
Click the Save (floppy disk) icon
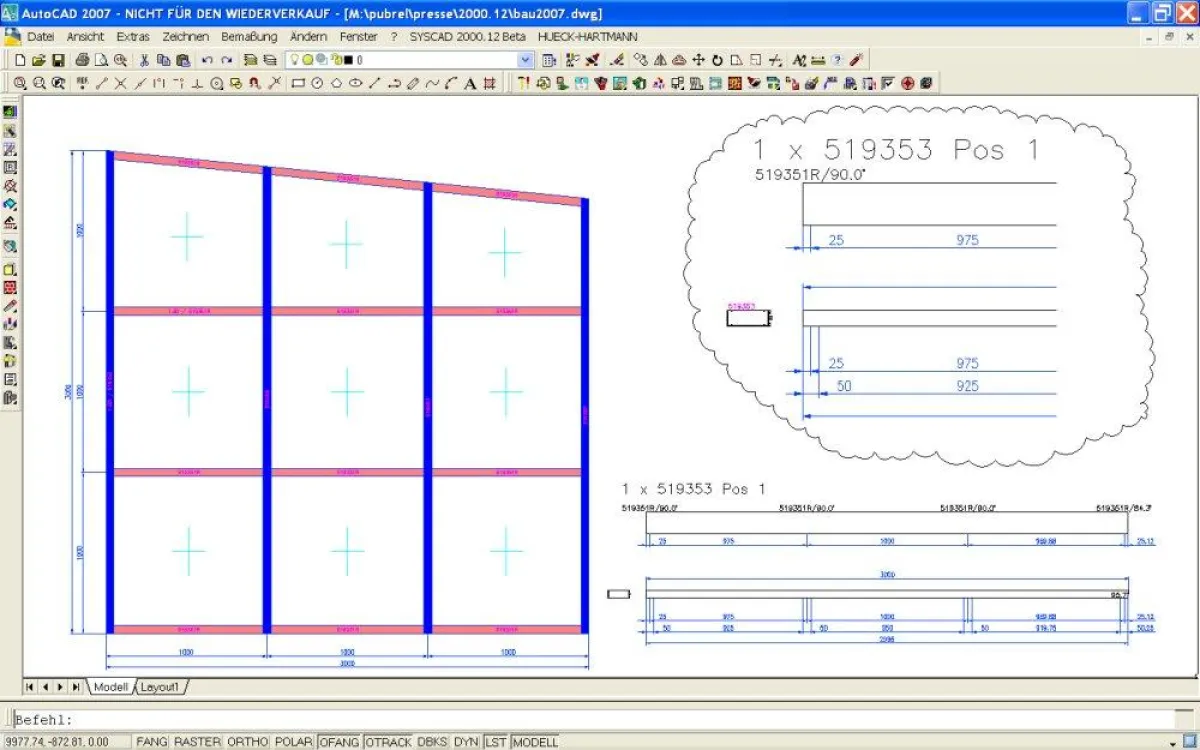(x=58, y=60)
